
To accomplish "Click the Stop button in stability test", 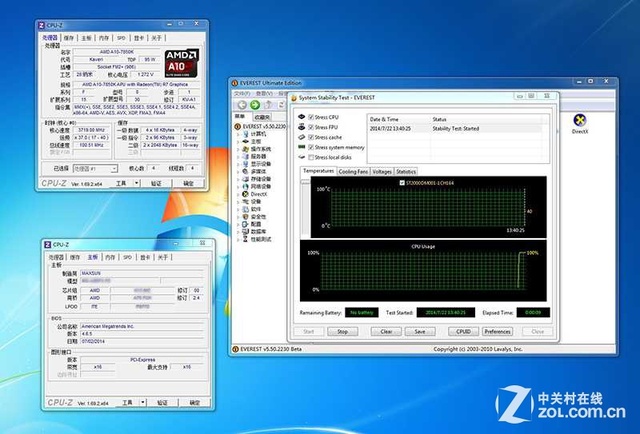I will [342, 332].
